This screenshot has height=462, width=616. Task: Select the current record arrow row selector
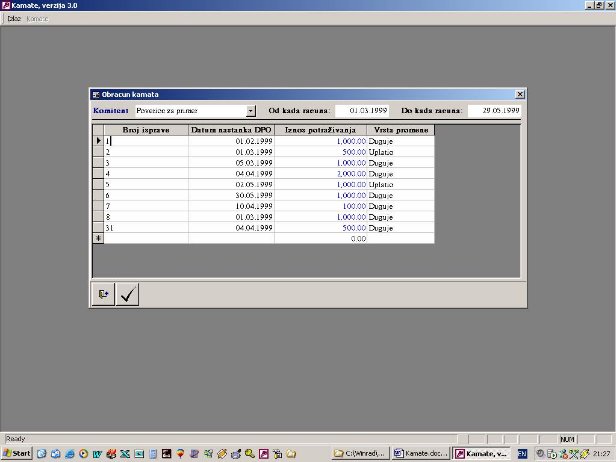[97, 141]
